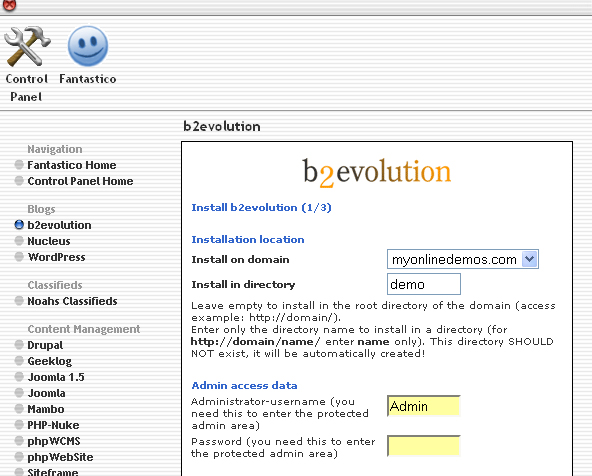The width and height of the screenshot is (592, 476).
Task: Open the Install on domain dropdown
Action: (462, 259)
